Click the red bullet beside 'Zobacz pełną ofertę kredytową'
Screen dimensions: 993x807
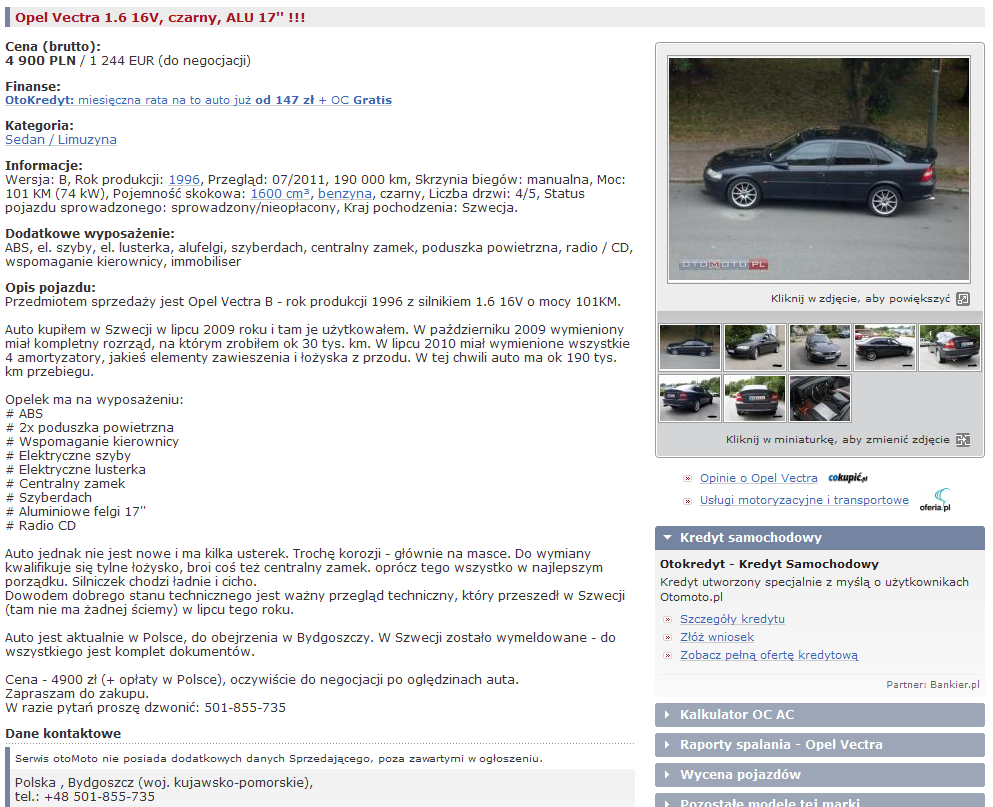(x=667, y=656)
